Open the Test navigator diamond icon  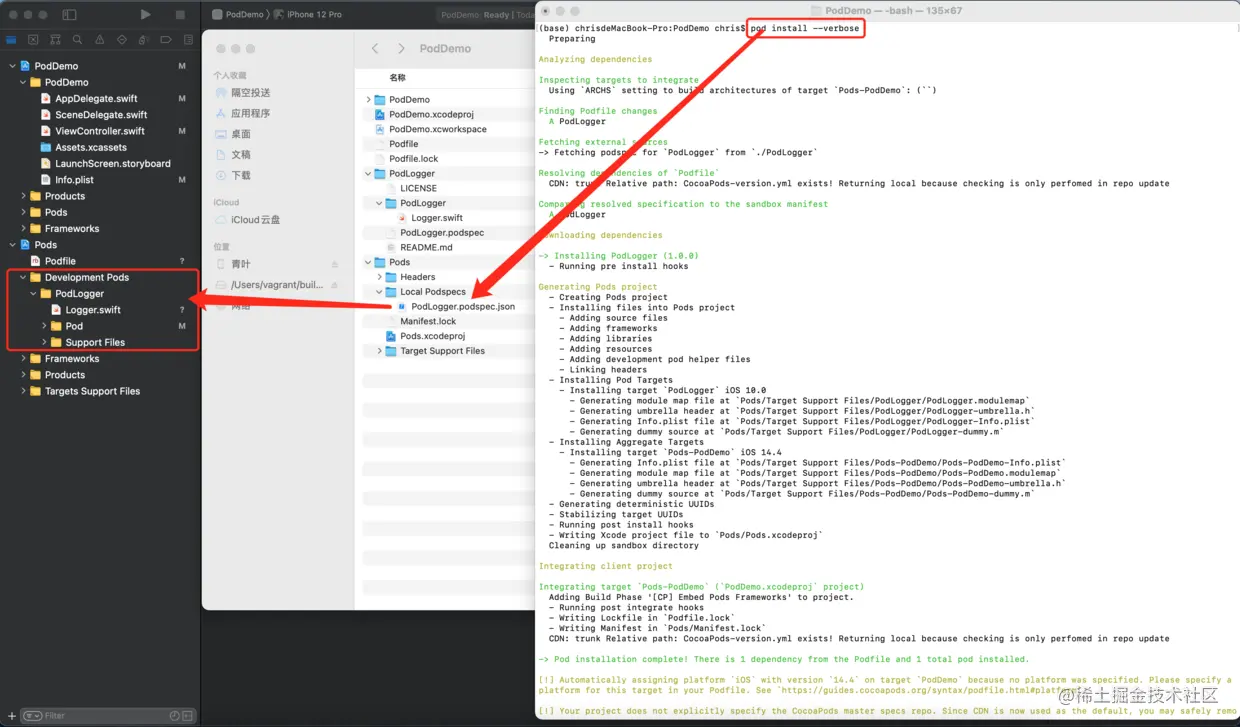(121, 40)
